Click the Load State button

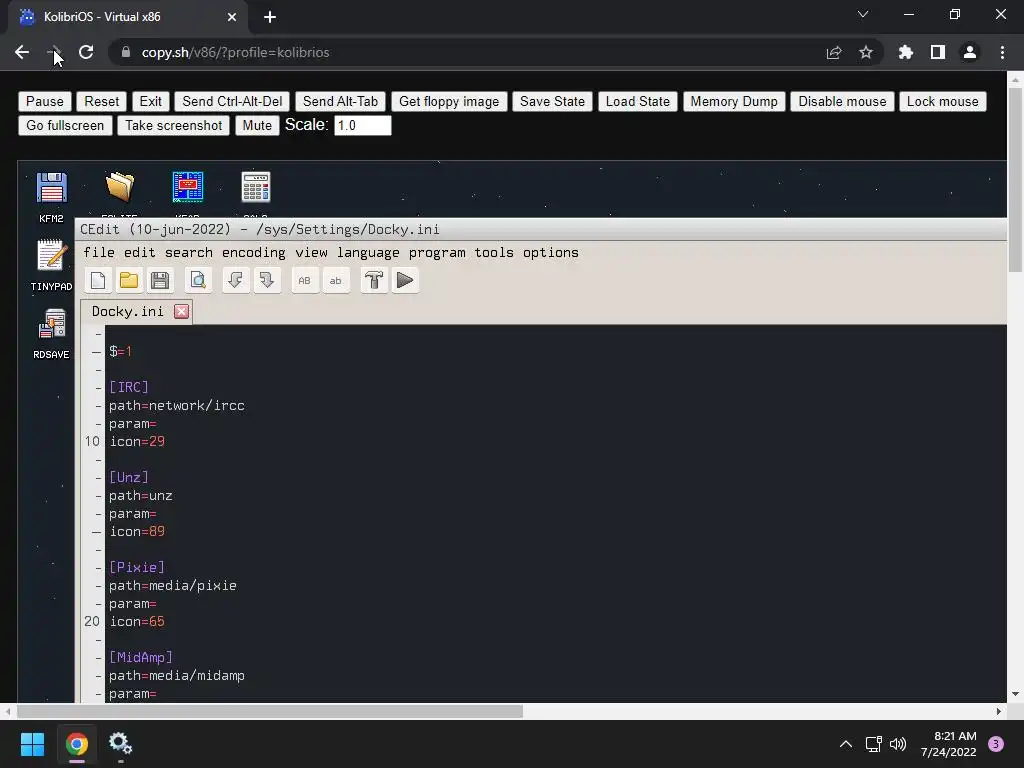638,101
